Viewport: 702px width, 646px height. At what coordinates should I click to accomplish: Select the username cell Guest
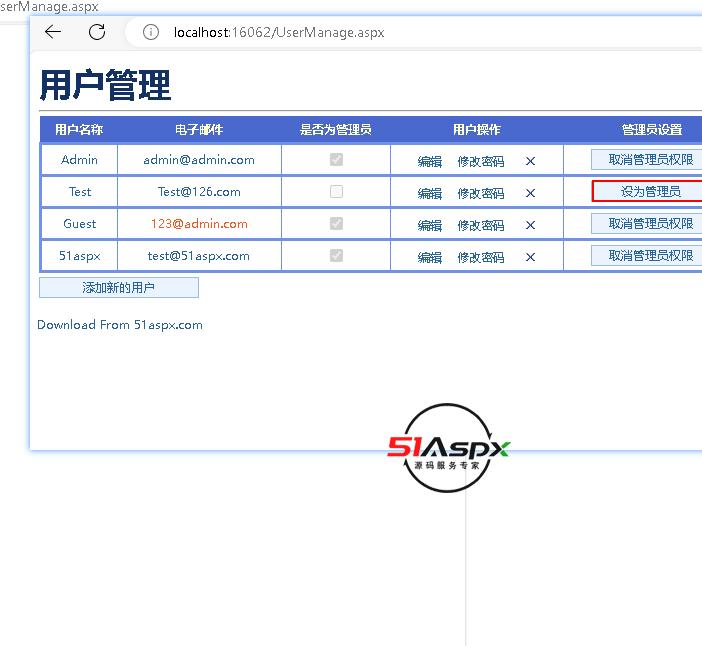[x=80, y=223]
